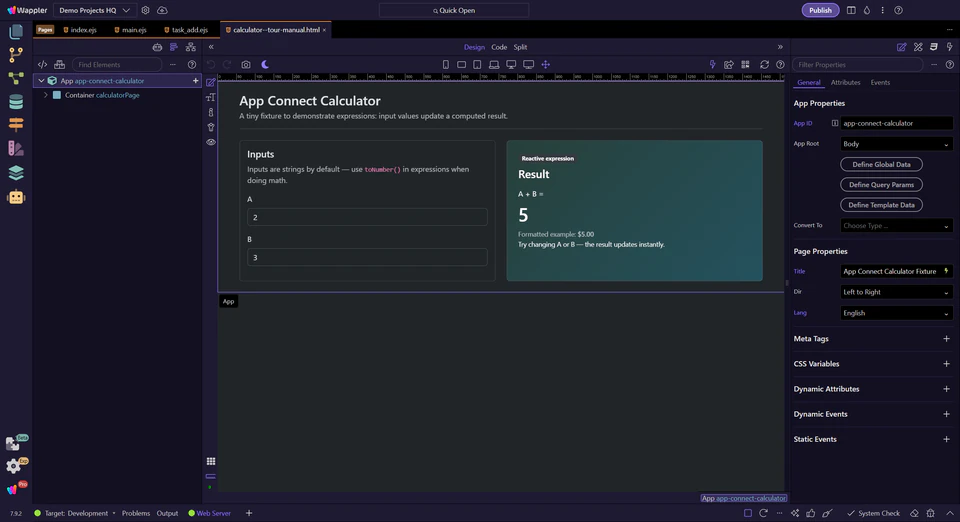Viewport: 960px width, 522px height.
Task: Open the task_add.ejs file tab
Action: 186,29
